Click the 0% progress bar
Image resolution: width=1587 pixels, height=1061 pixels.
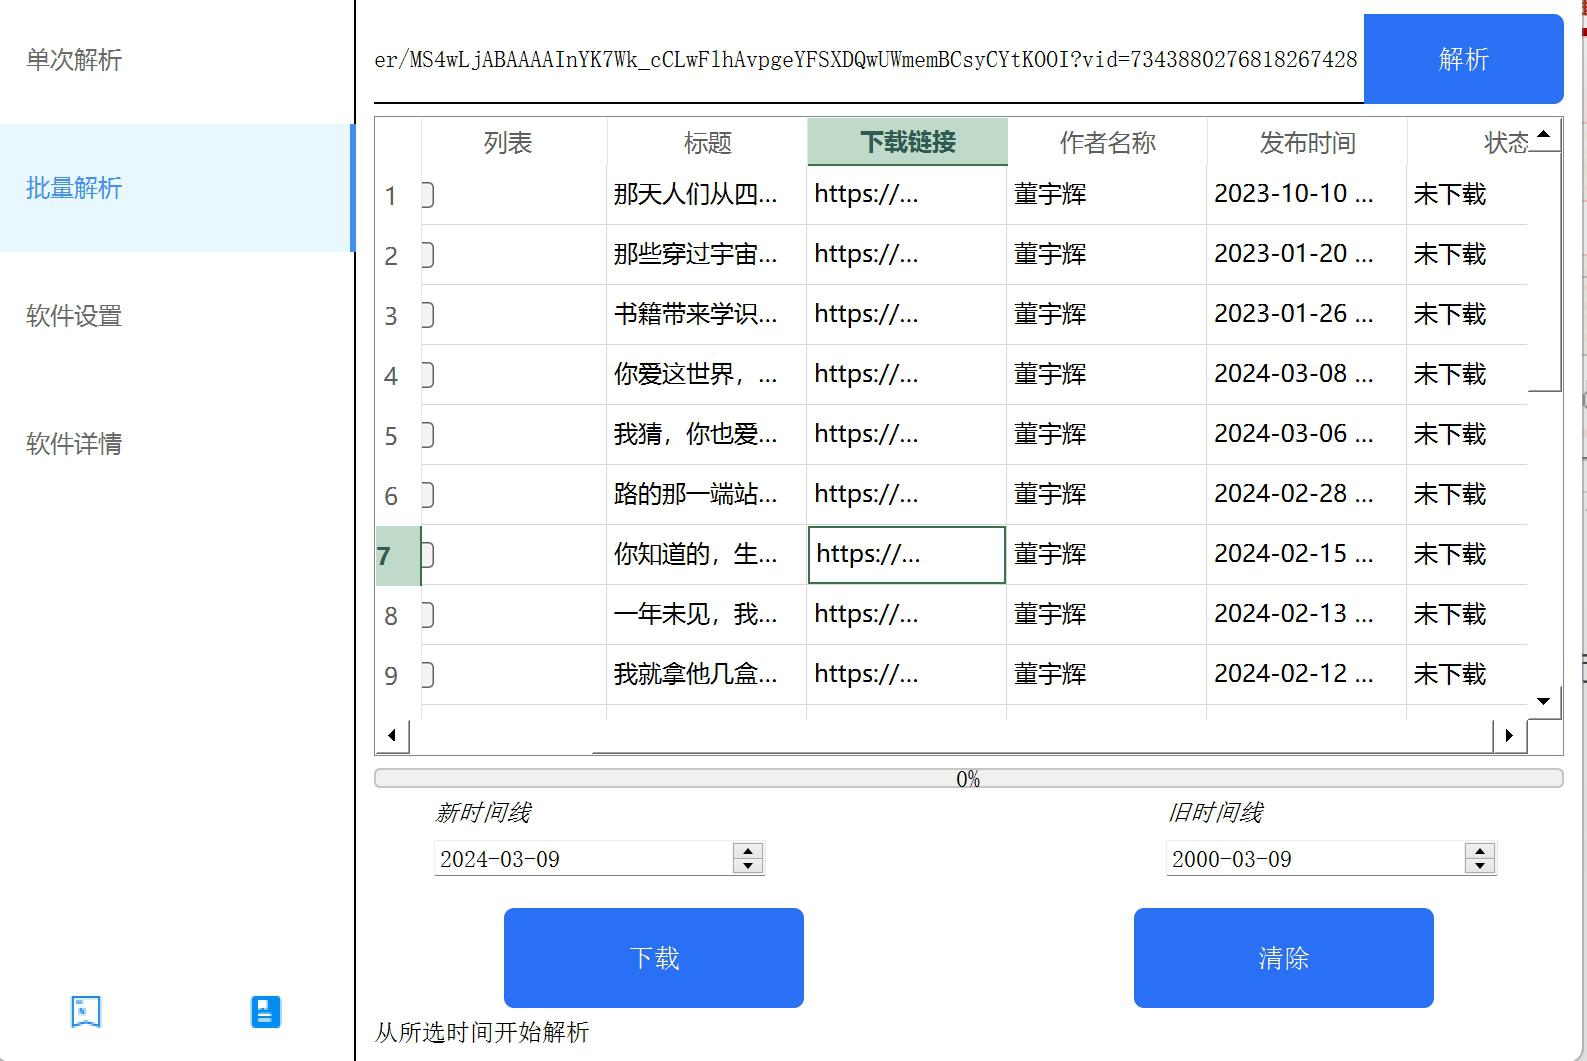coord(967,779)
